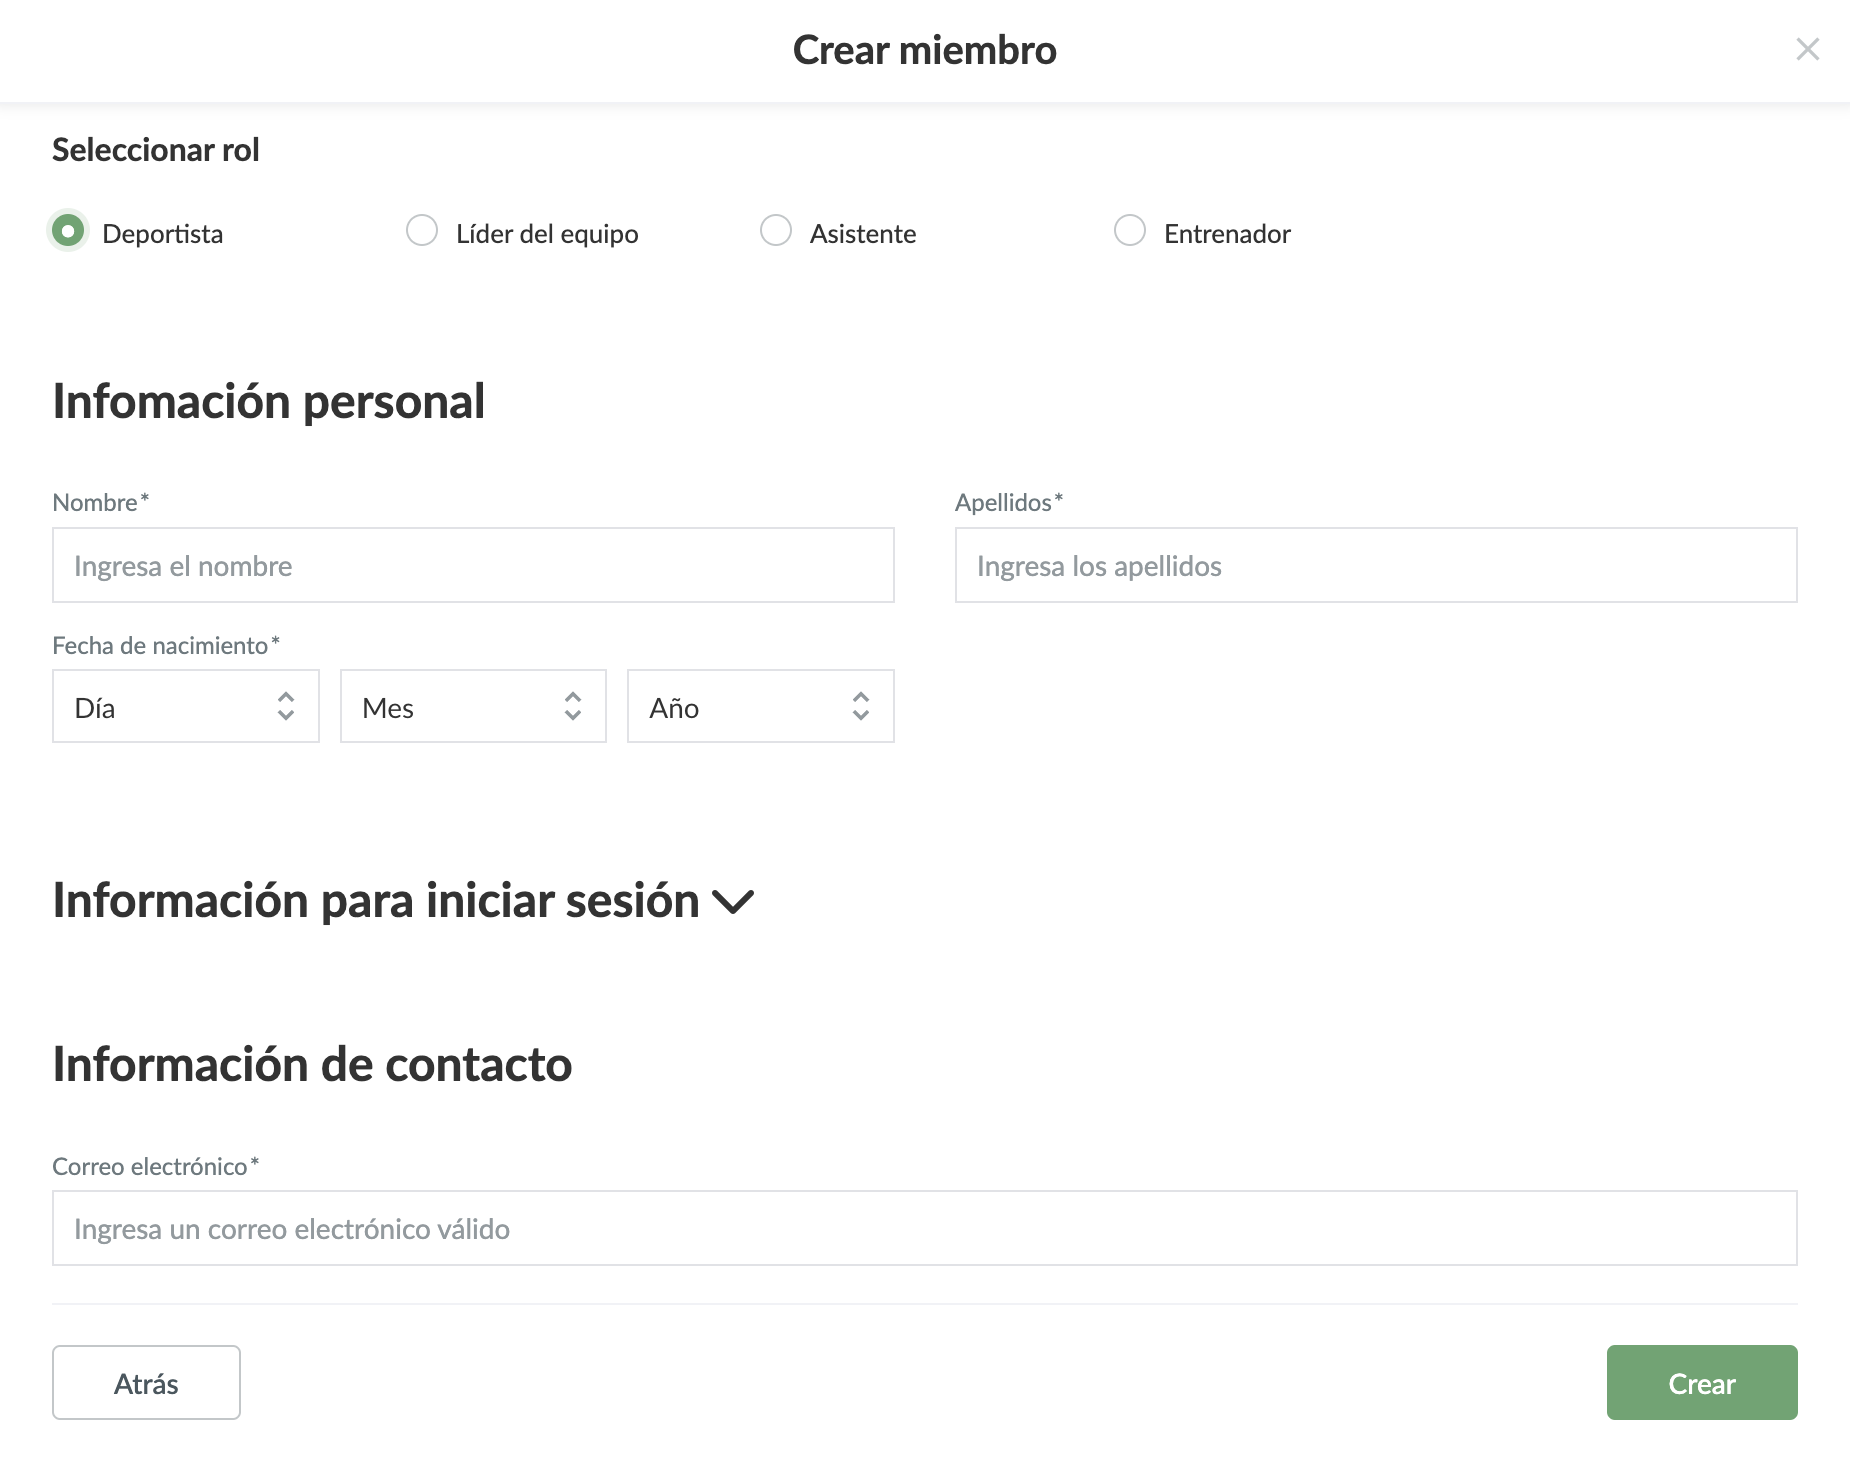Pick the Entrenador role option
Viewport: 1850px width, 1472px height.
coord(1130,231)
